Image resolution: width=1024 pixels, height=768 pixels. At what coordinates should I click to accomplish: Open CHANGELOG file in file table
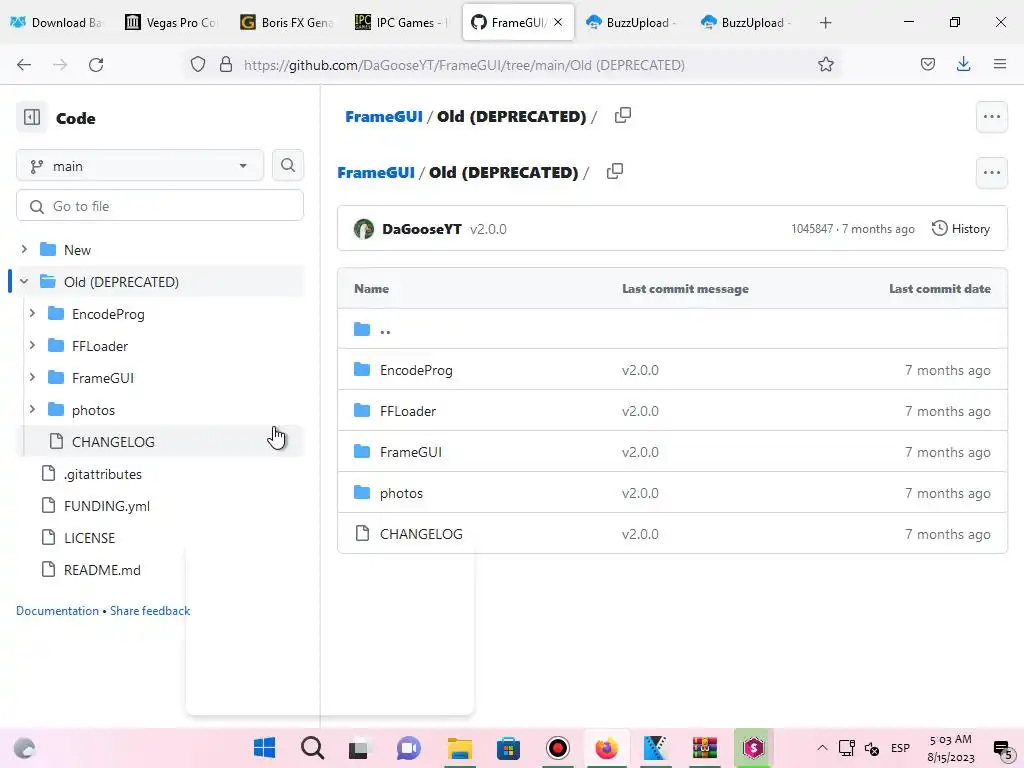(421, 534)
